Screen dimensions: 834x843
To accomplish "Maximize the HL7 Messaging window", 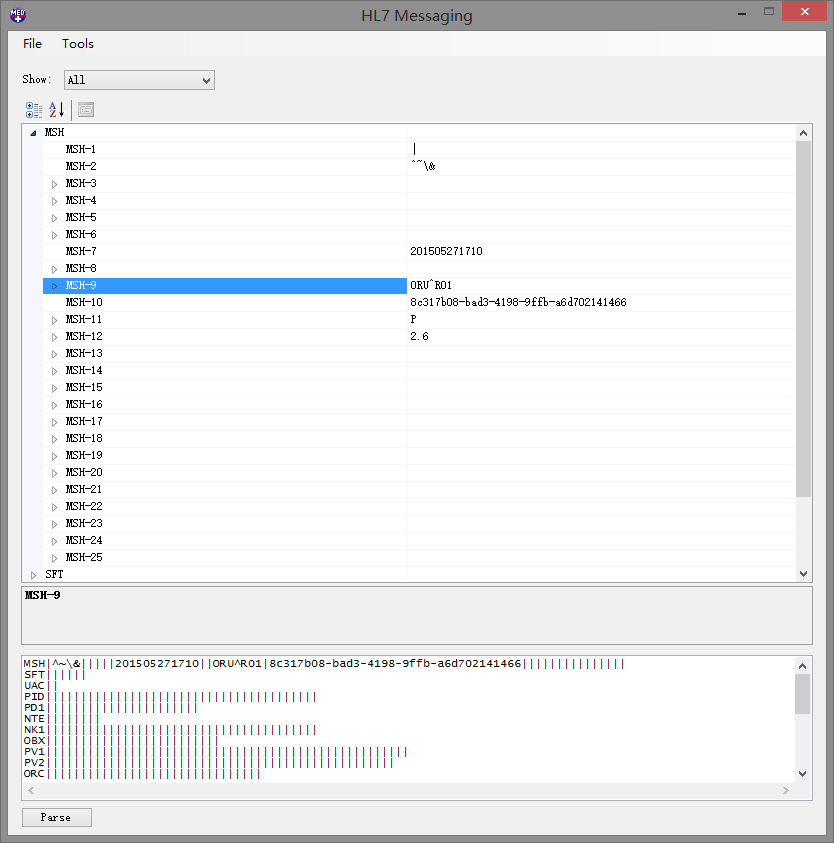I will [x=768, y=12].
